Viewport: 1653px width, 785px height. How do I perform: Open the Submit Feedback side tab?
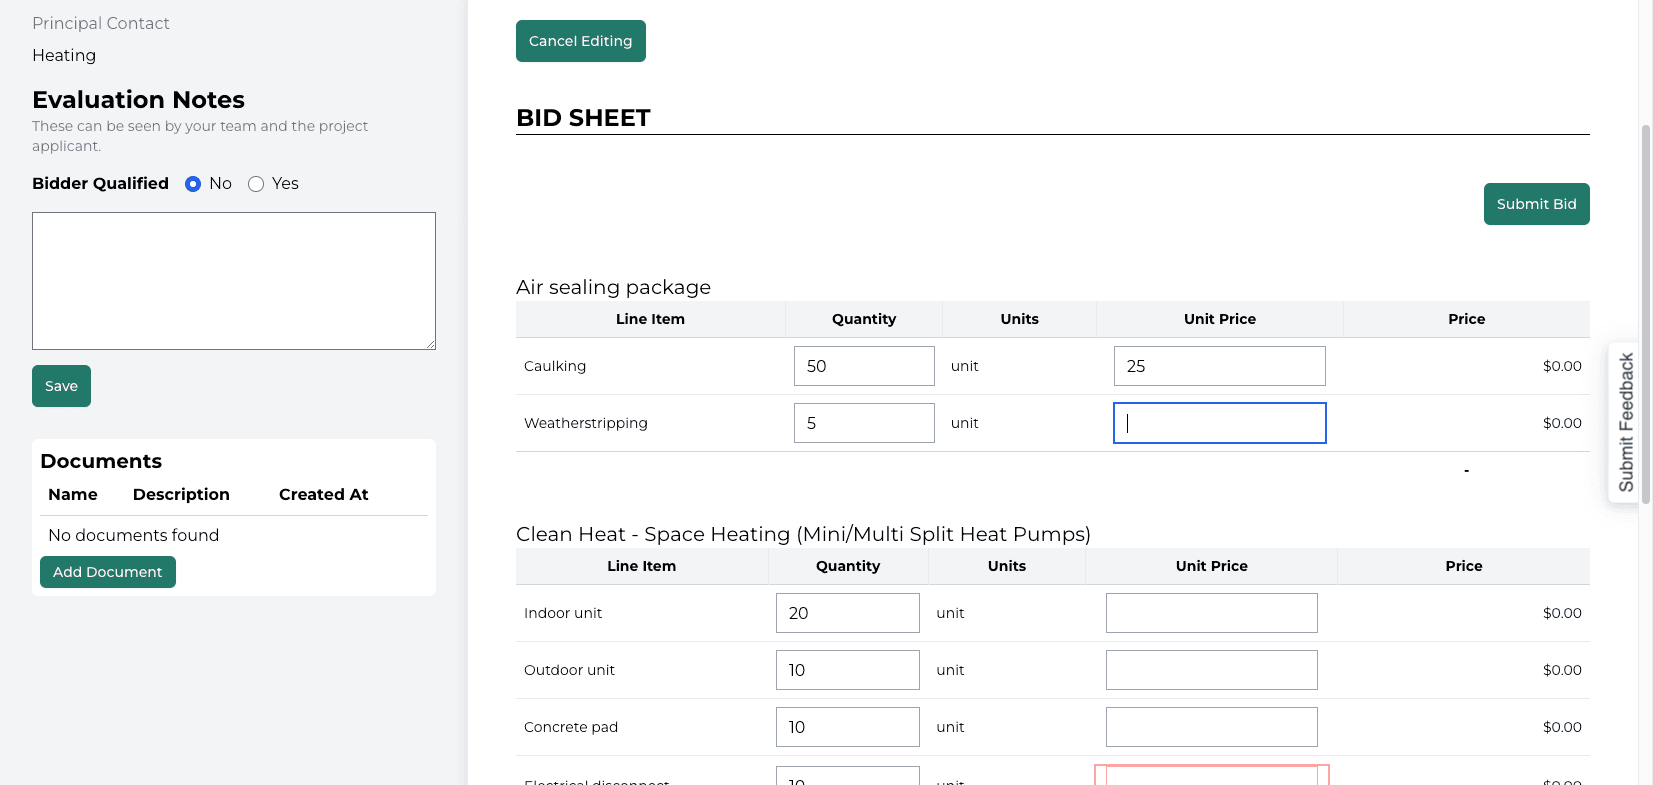pos(1626,422)
